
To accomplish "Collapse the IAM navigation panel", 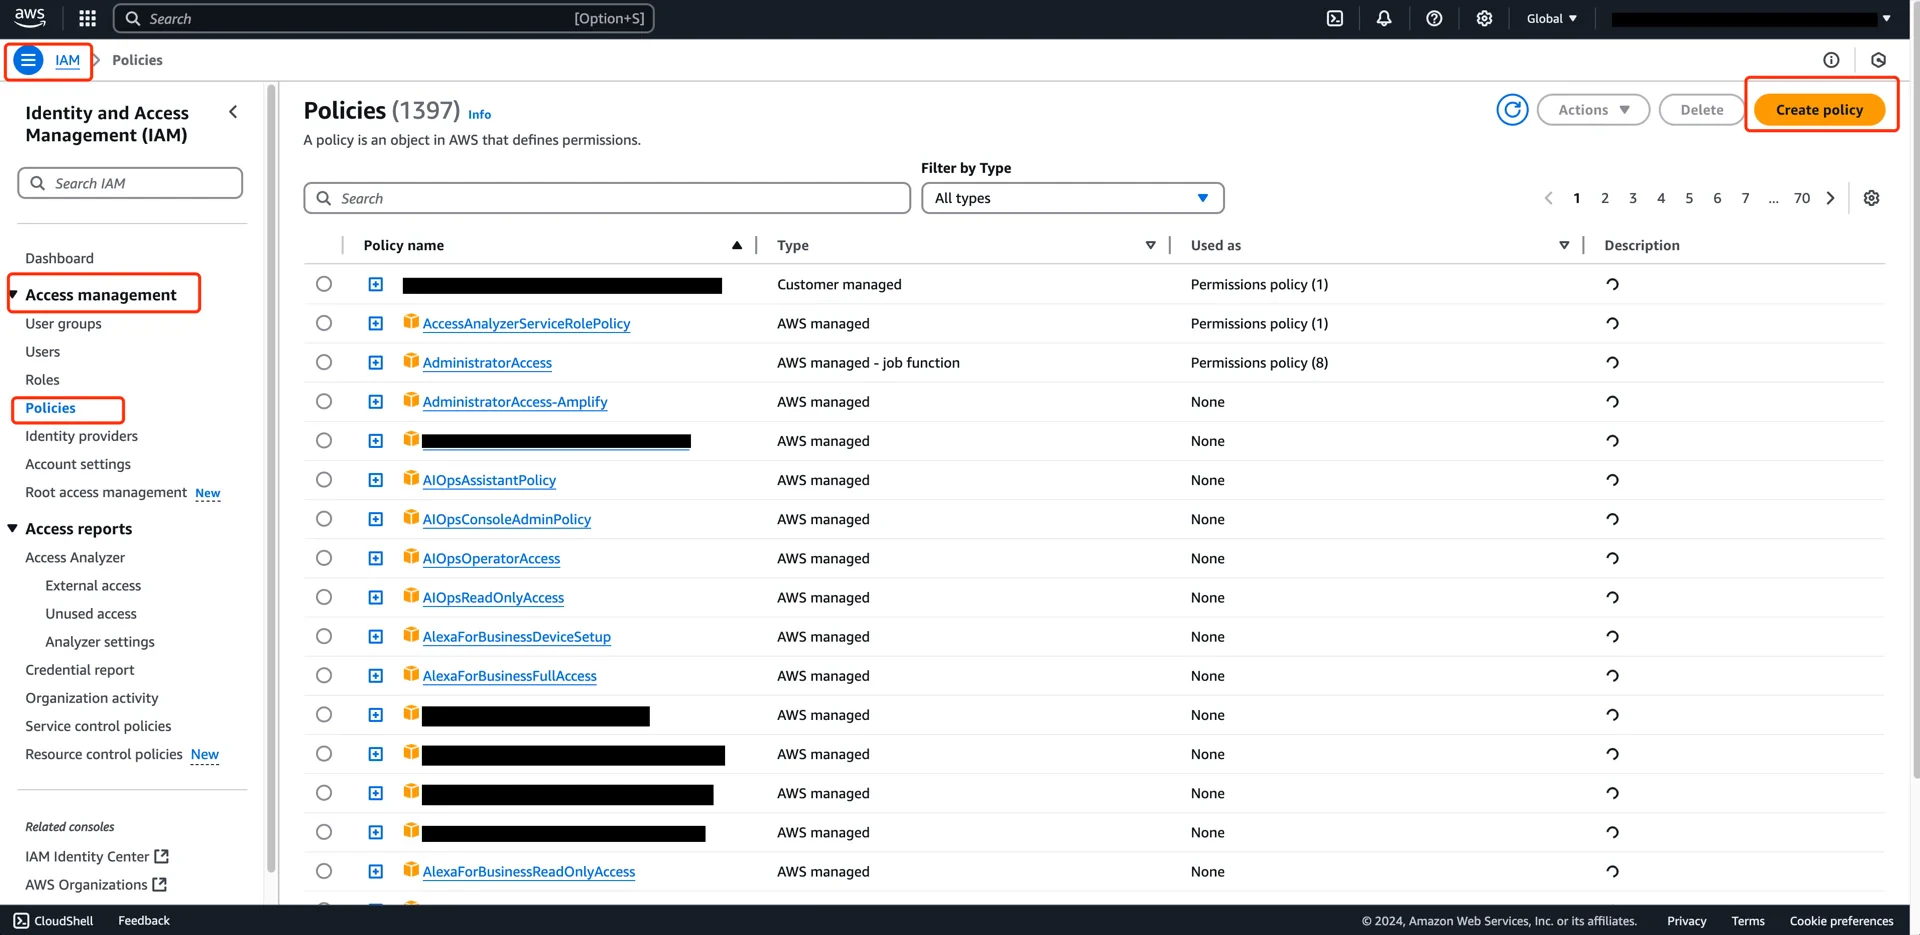I will coord(233,112).
